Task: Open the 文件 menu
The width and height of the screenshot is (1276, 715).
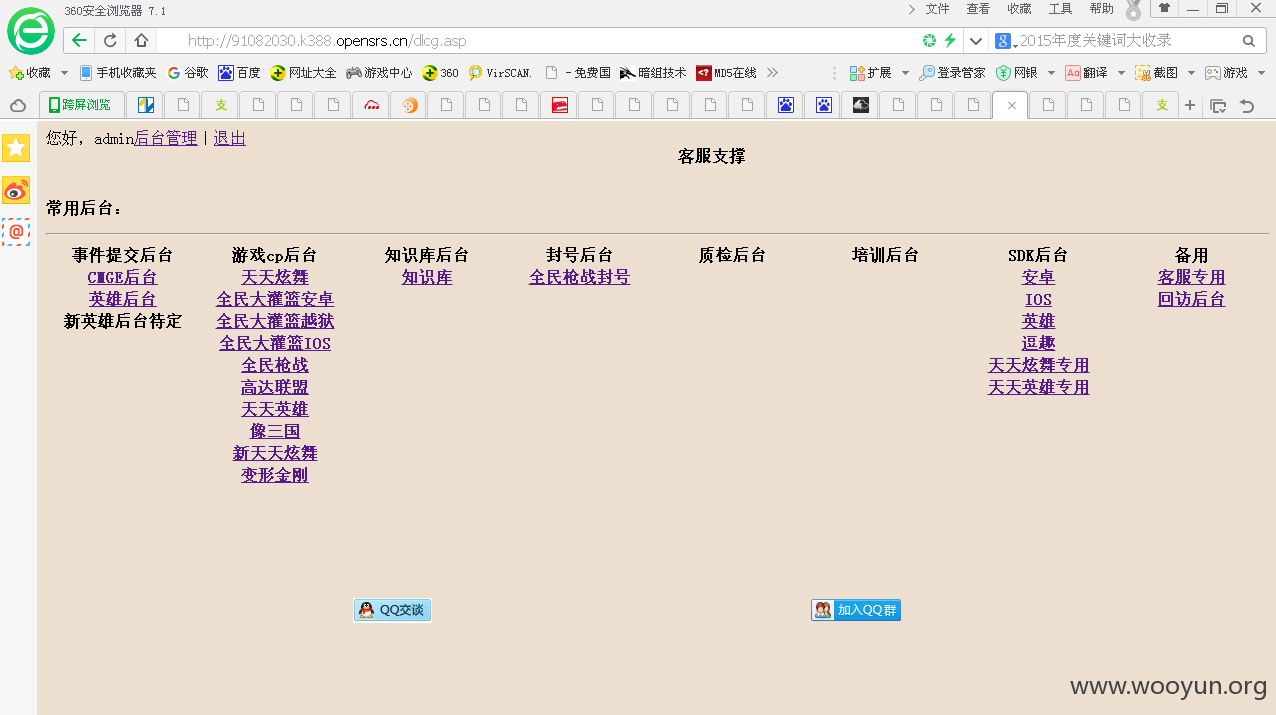Action: coord(937,9)
